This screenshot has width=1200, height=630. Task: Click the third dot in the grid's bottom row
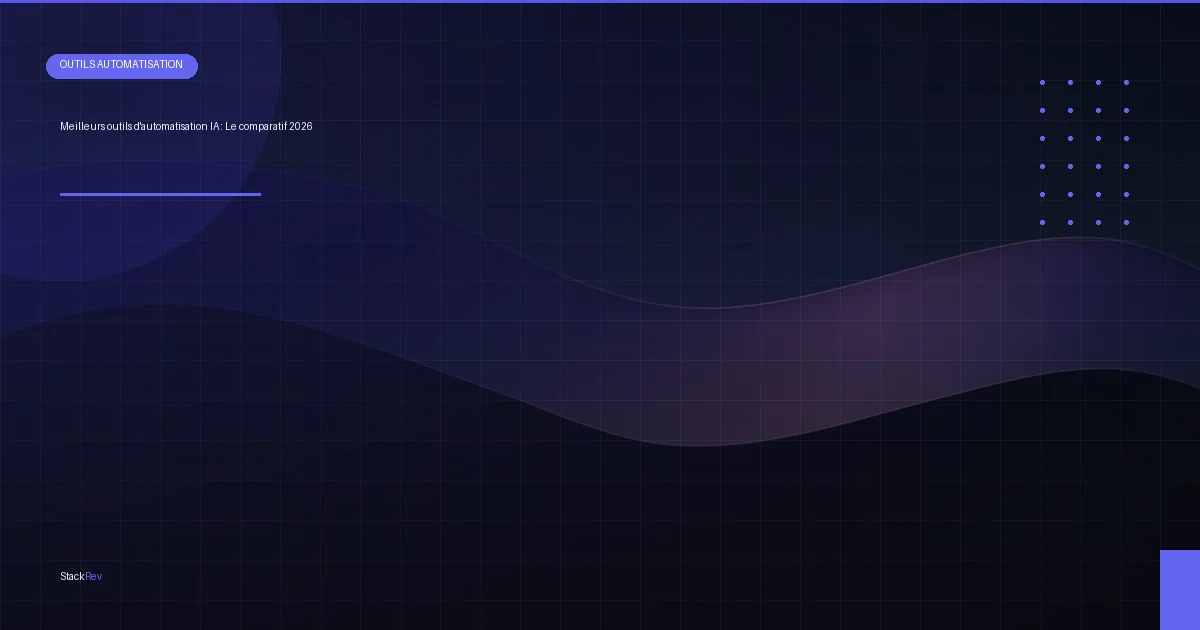click(1098, 223)
